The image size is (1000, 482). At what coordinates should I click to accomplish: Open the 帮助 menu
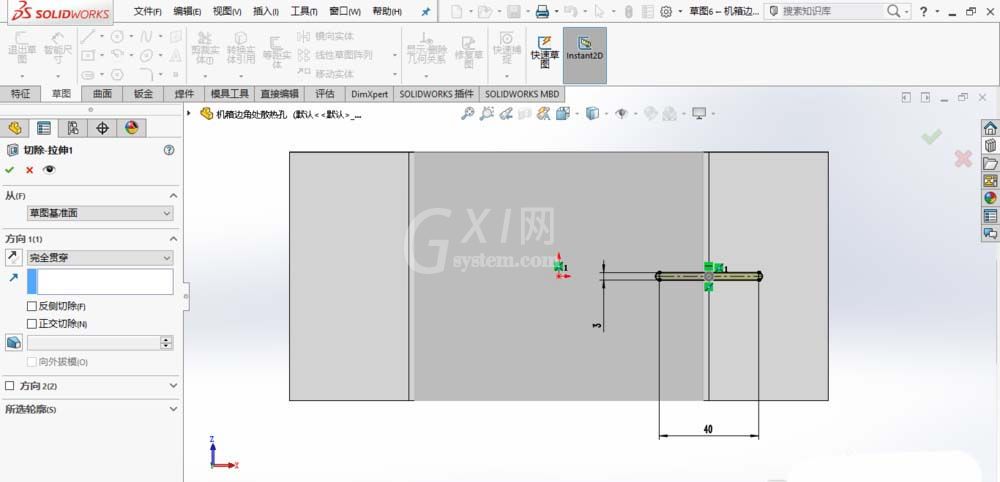[387, 11]
